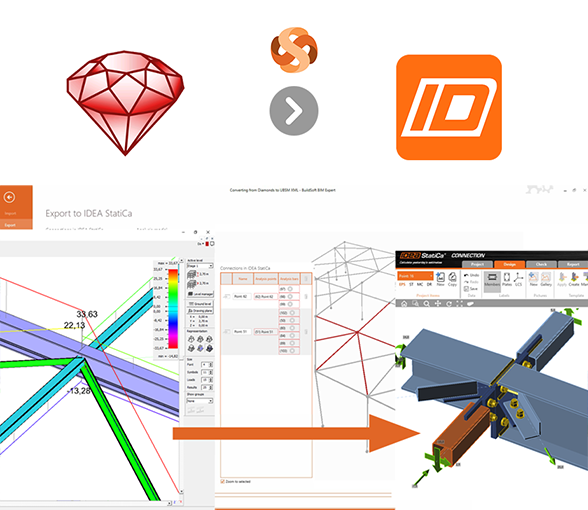Click the red Diamonds gem icon
Screen dimensions: 588x510
pos(125,103)
